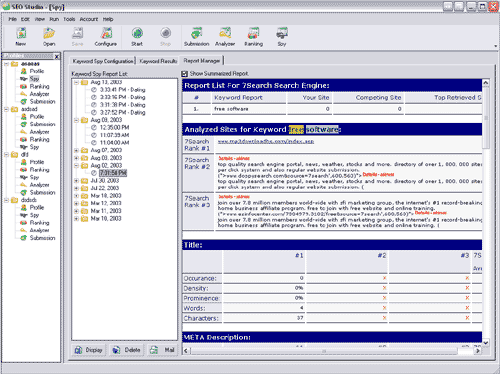Collapse the dfd project tree node
Viewport: 500px width, 374px height.
[x=6, y=155]
